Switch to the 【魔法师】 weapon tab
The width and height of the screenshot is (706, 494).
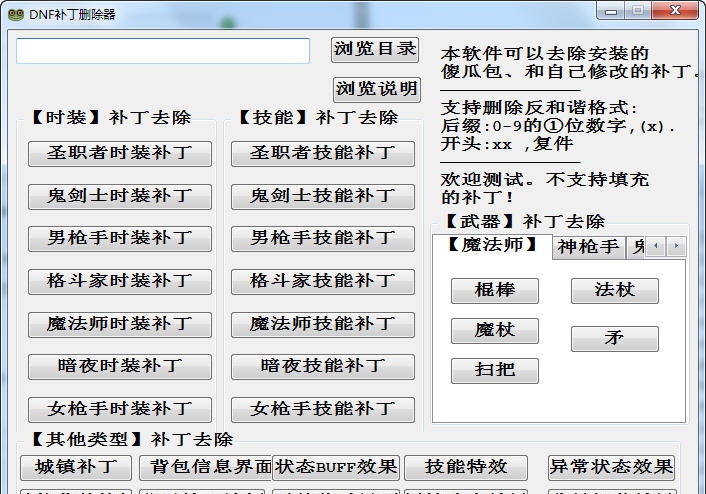pos(492,246)
